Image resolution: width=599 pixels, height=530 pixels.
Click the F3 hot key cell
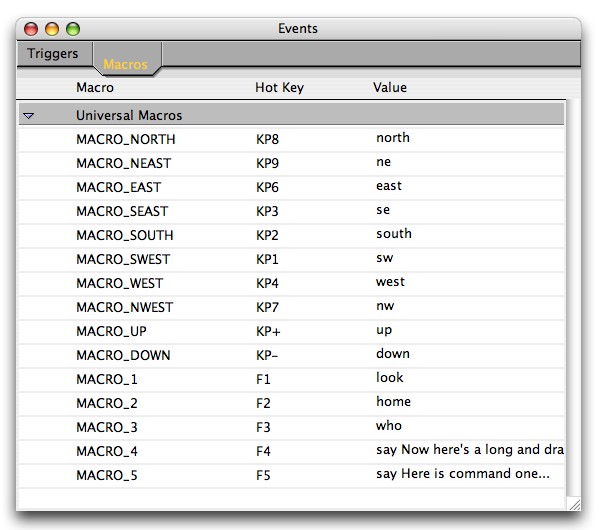pyautogui.click(x=263, y=427)
